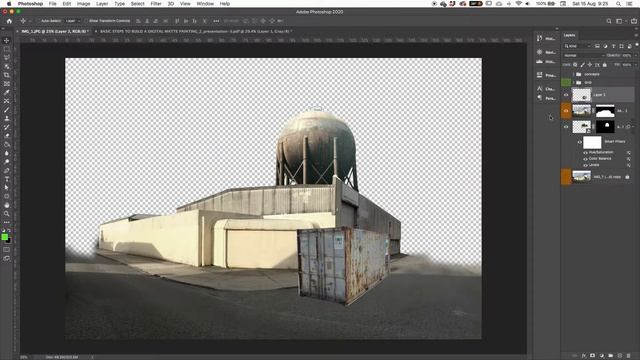Select the Rectangular Marquee tool
This screenshot has height=360, width=640.
click(x=7, y=49)
